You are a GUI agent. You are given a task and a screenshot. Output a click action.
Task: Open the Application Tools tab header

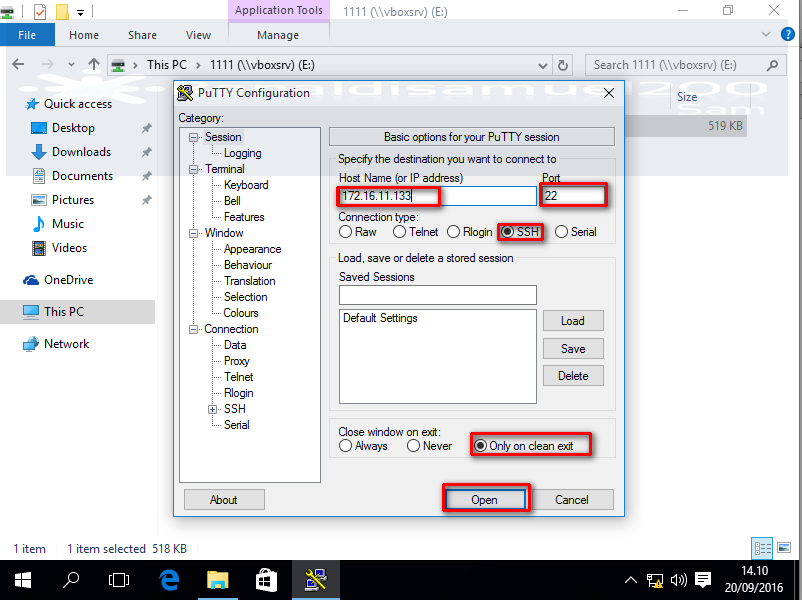pyautogui.click(x=279, y=10)
